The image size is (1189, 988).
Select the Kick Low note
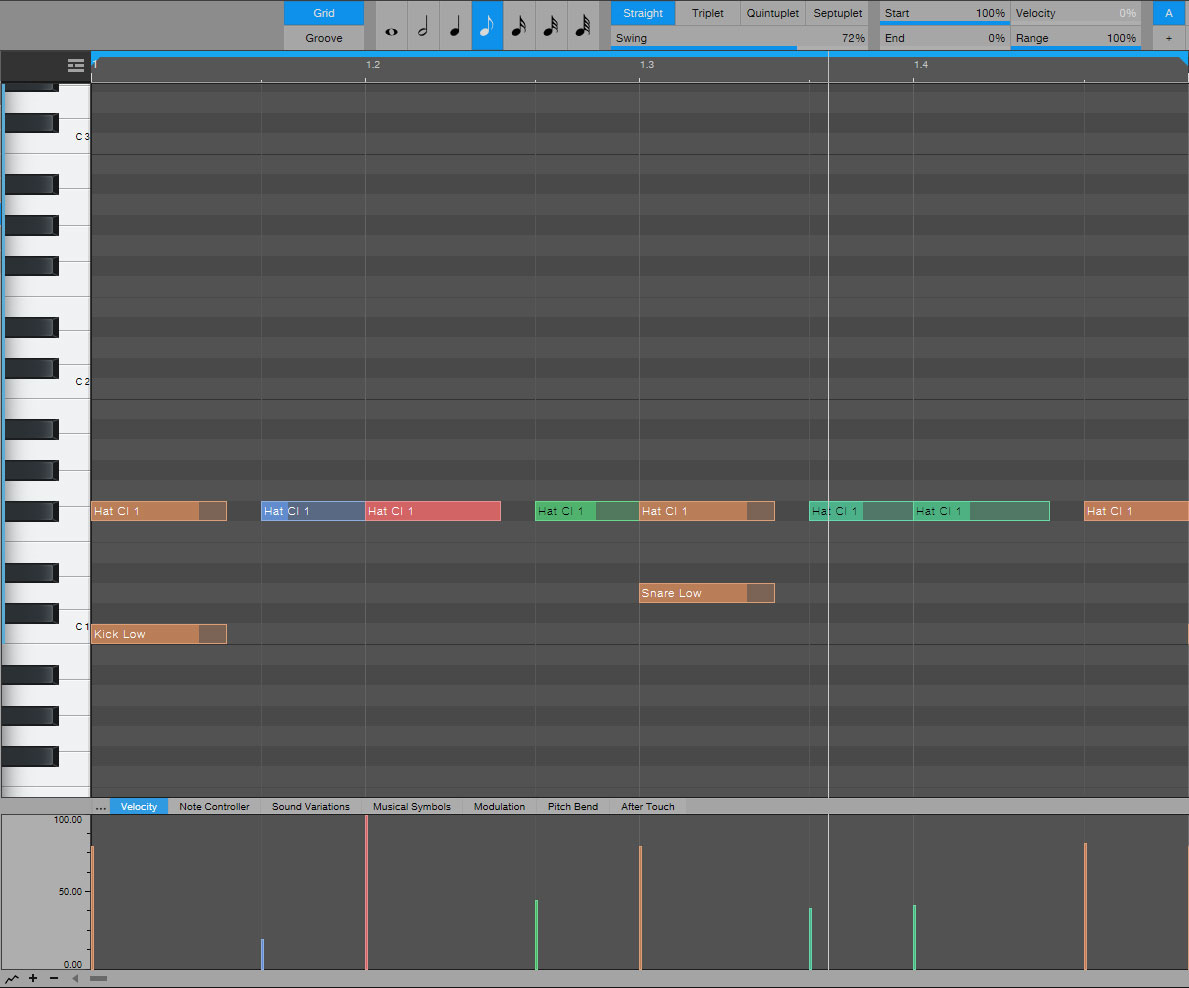click(159, 634)
